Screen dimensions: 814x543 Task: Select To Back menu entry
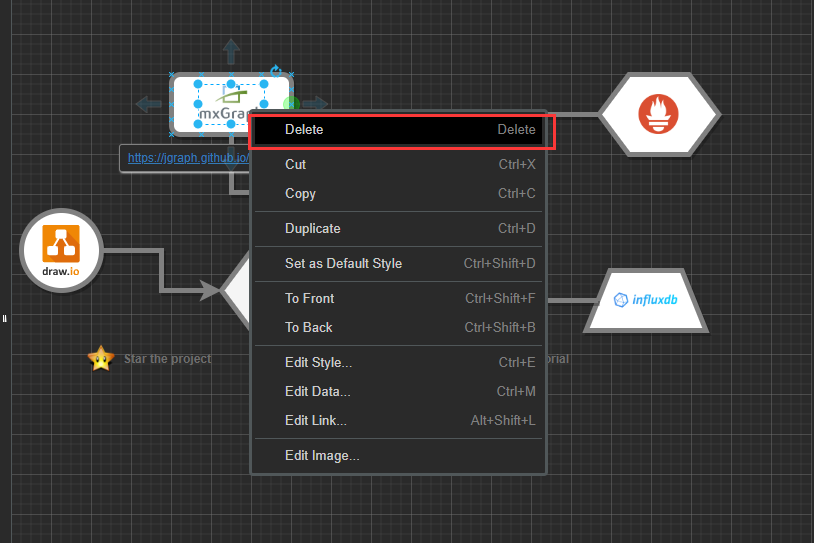[x=399, y=328]
